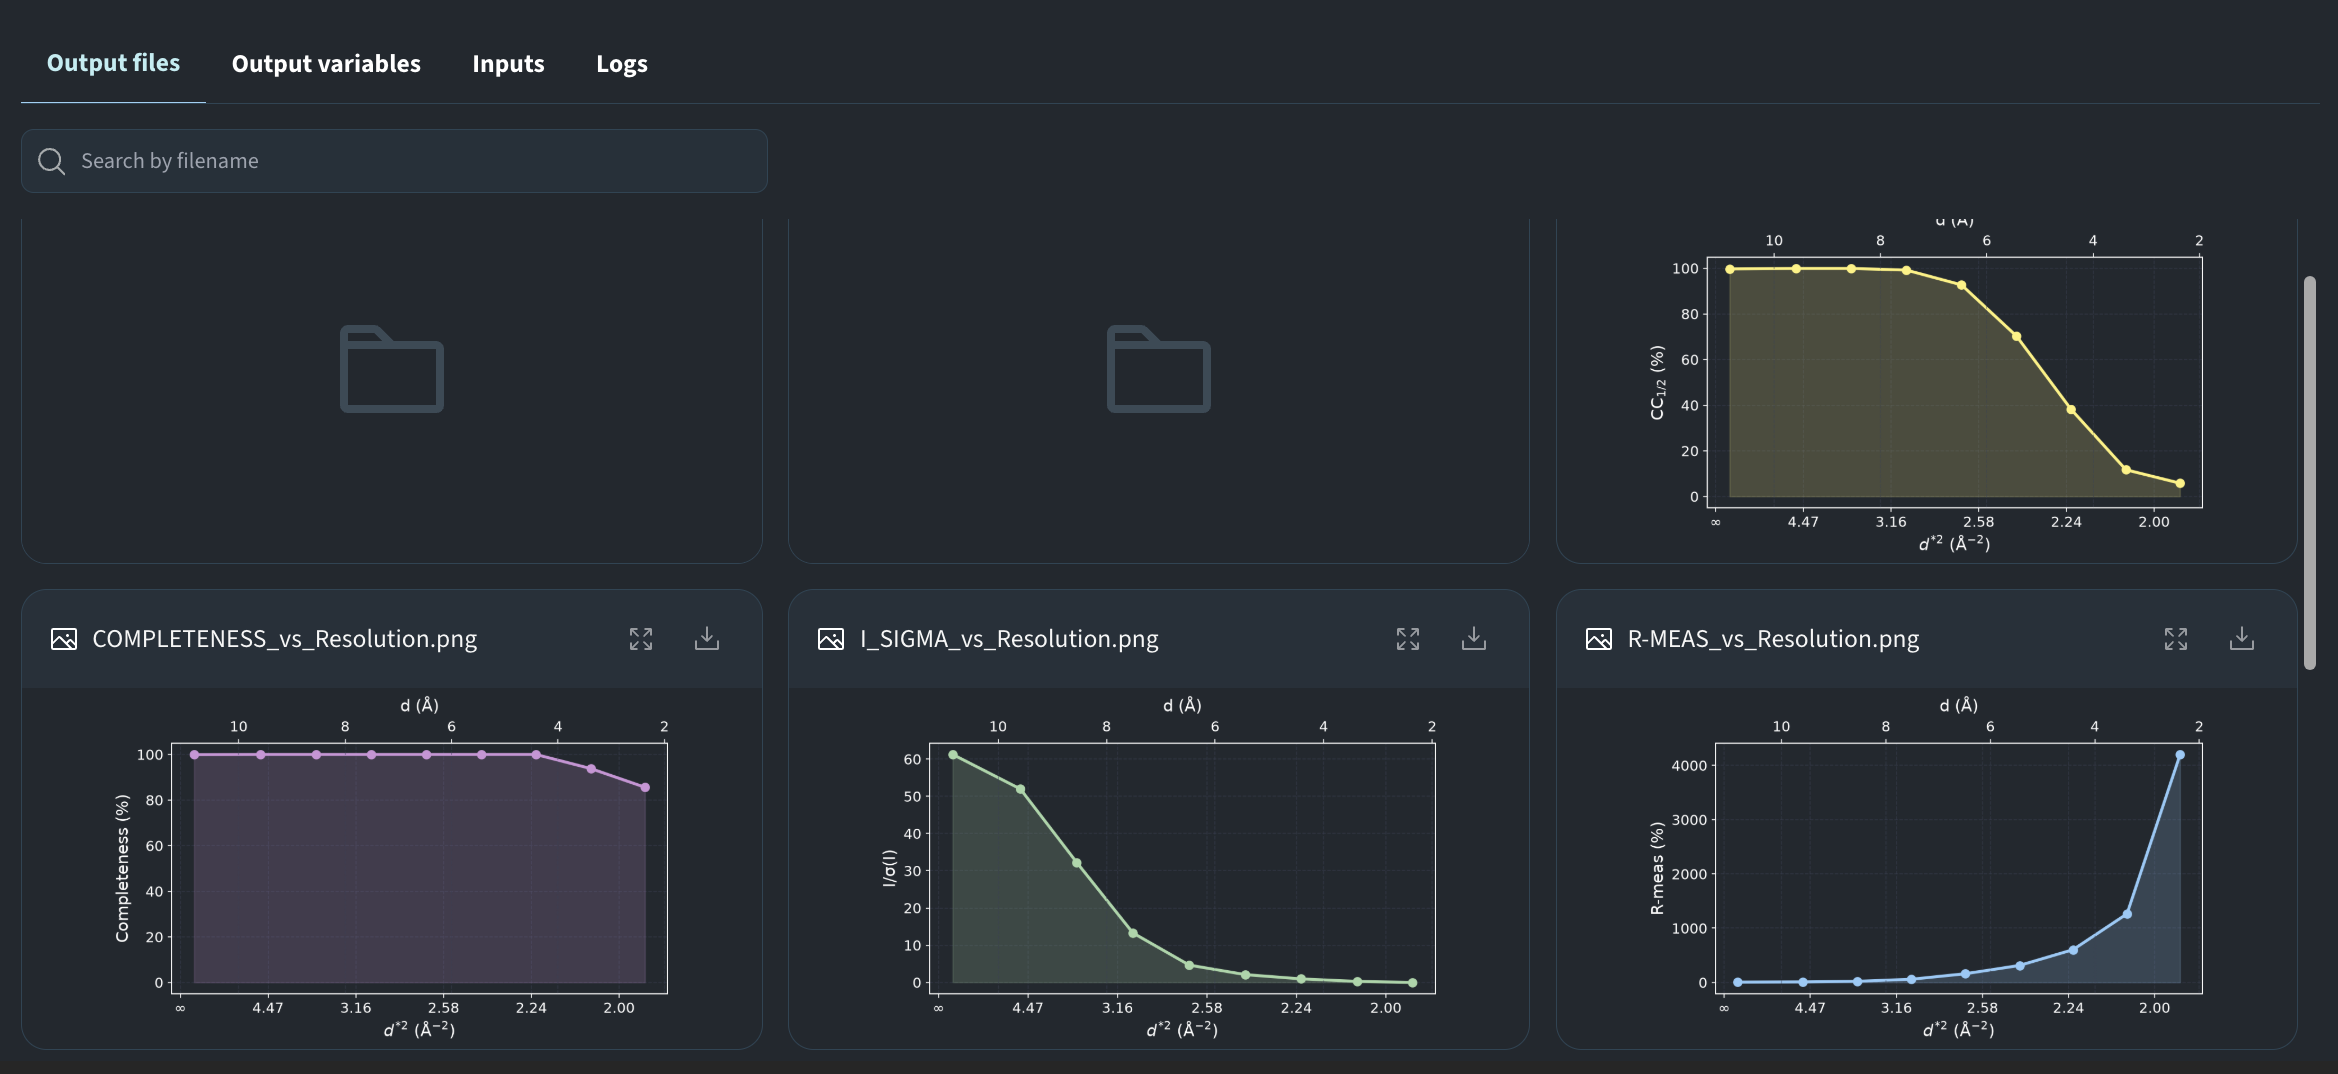
Task: Switch to the Output variables tab
Action: click(326, 64)
